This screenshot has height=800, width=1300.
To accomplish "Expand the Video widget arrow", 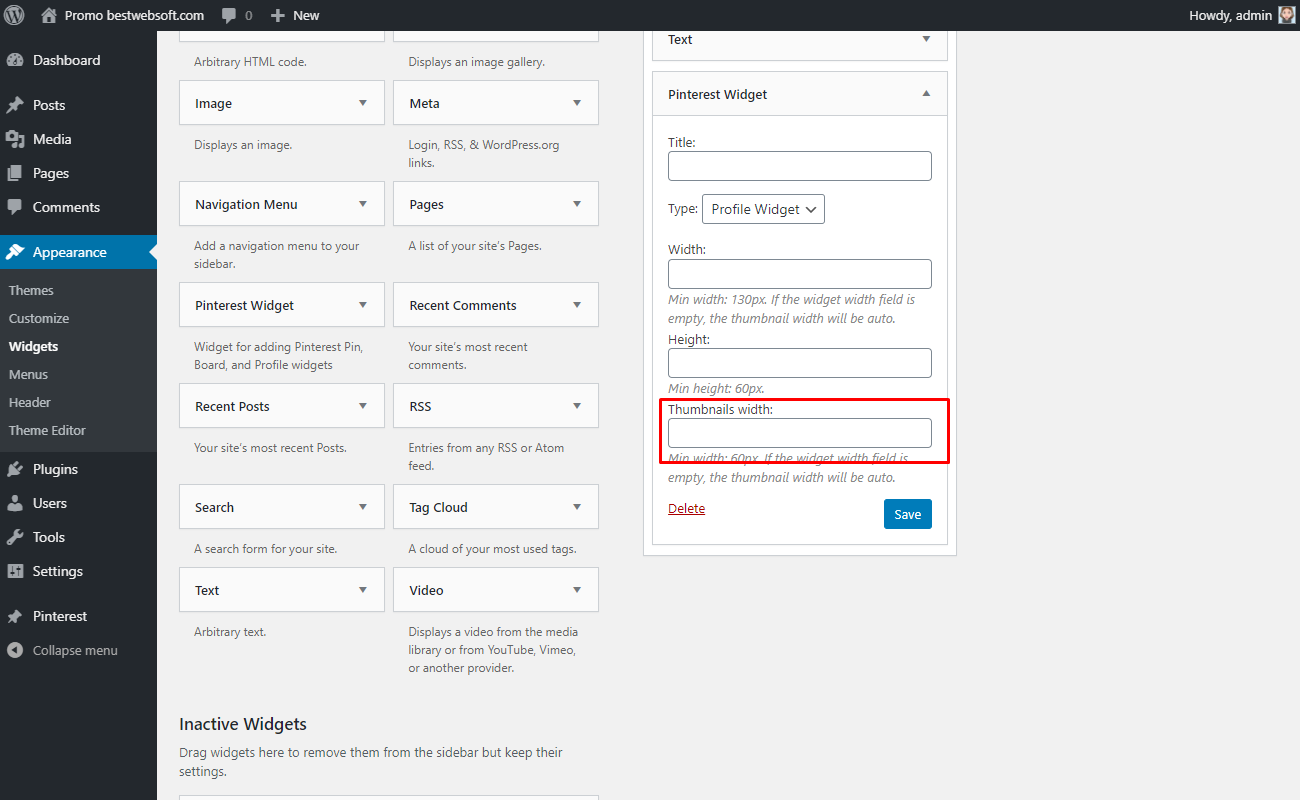I will coord(577,590).
